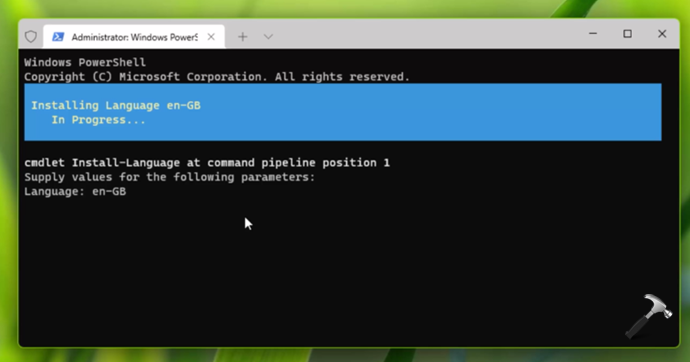Click the administrator shield icon
The image size is (690, 362).
[31, 37]
